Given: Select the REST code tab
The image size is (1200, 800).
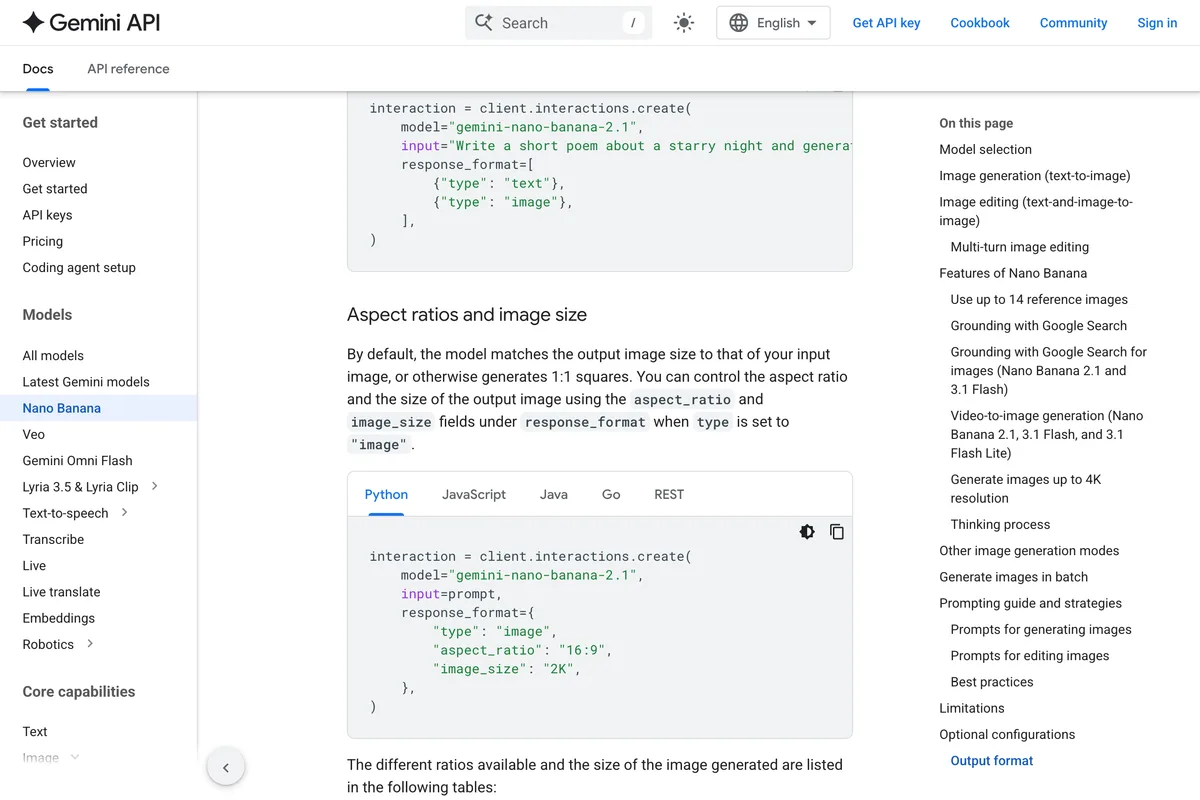Looking at the screenshot, I should click(x=669, y=494).
